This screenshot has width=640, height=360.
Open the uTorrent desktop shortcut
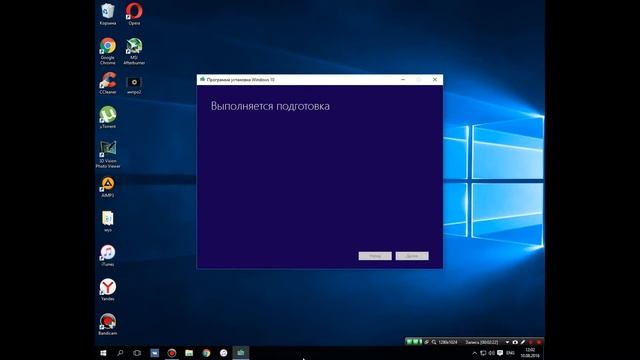[x=108, y=118]
